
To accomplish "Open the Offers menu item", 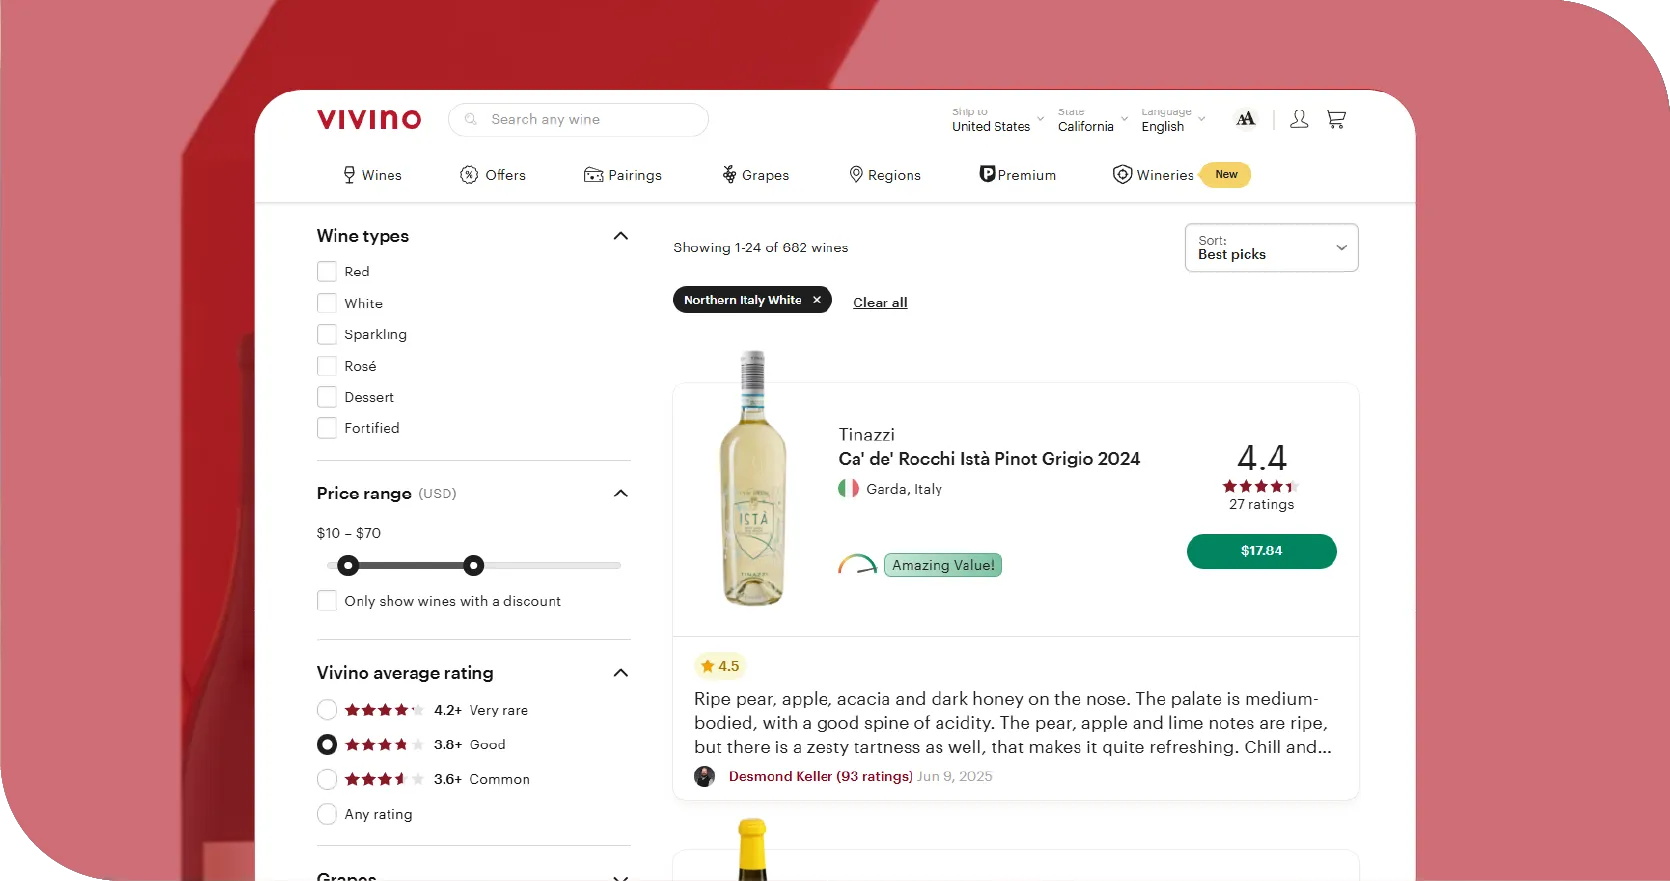I will click(493, 175).
